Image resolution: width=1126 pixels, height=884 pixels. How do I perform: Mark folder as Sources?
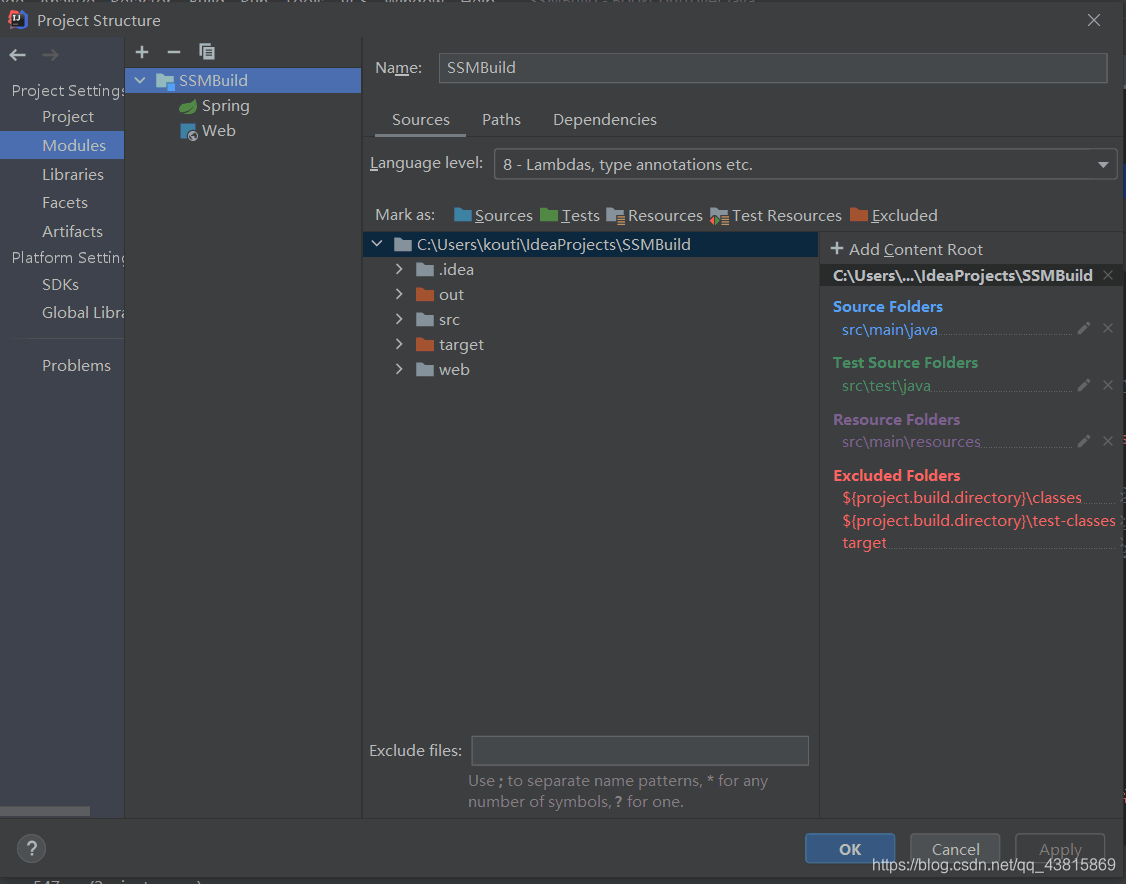(x=493, y=215)
